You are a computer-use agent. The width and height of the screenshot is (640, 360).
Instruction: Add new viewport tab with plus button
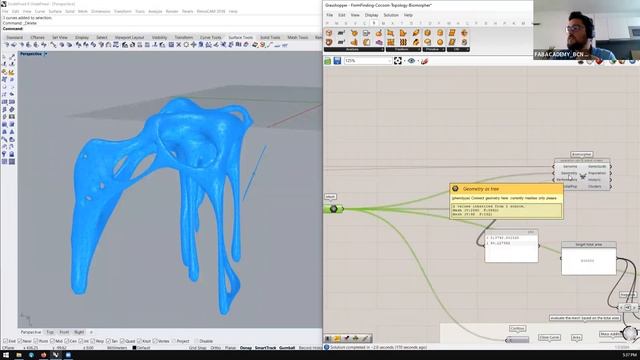[x=91, y=332]
